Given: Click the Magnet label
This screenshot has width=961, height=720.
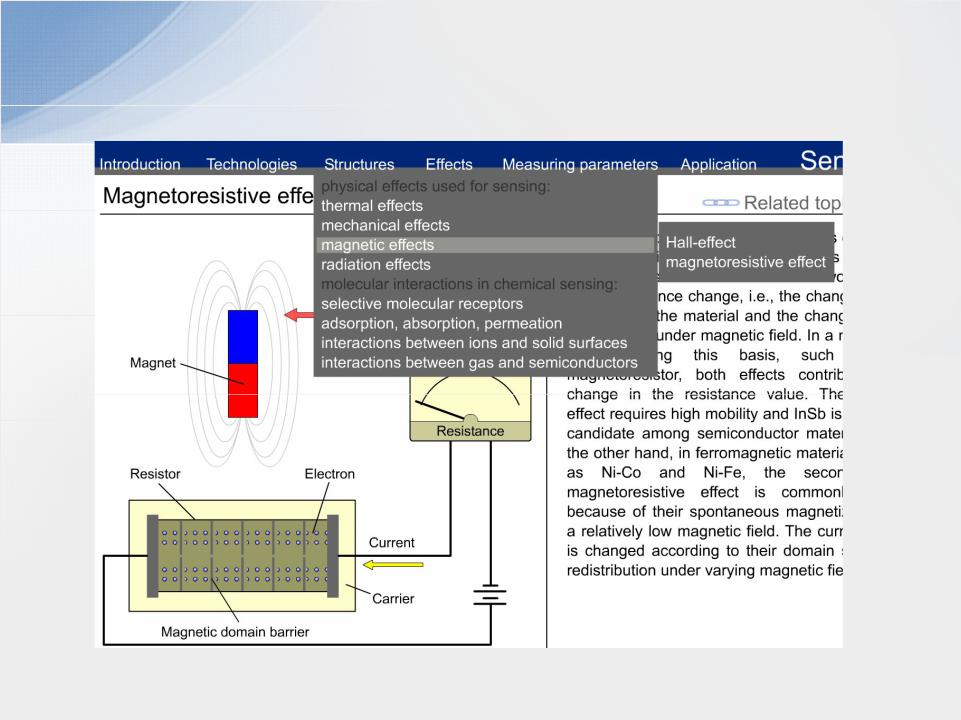Looking at the screenshot, I should tap(153, 363).
